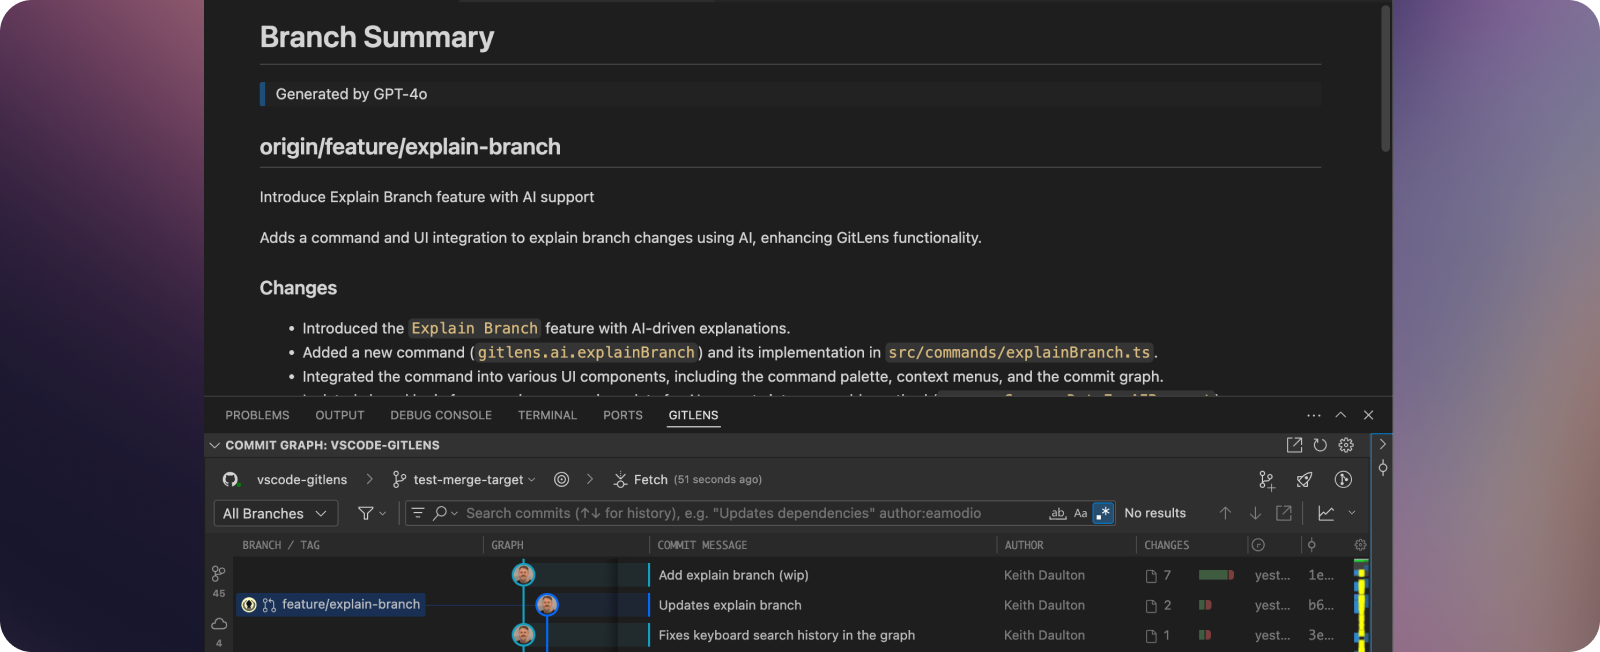This screenshot has width=1600, height=652.
Task: Open the column settings gear icon
Action: pos(1360,545)
